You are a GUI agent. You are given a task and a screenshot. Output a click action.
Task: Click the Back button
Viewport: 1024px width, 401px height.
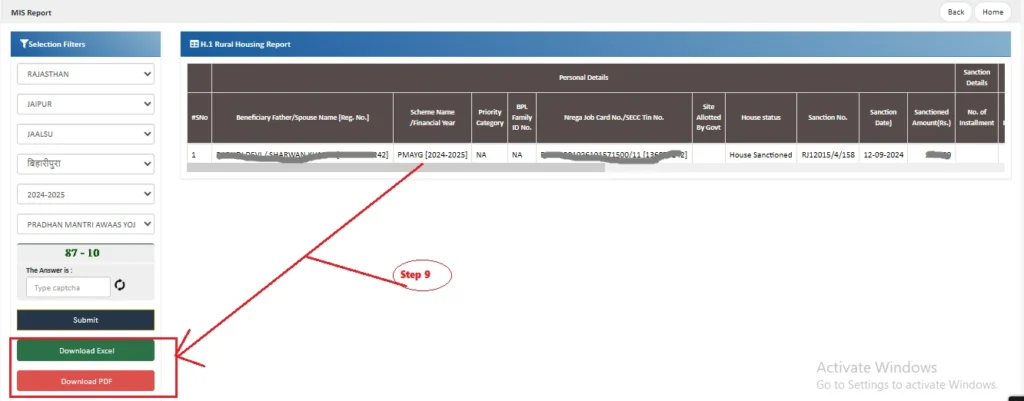[955, 12]
